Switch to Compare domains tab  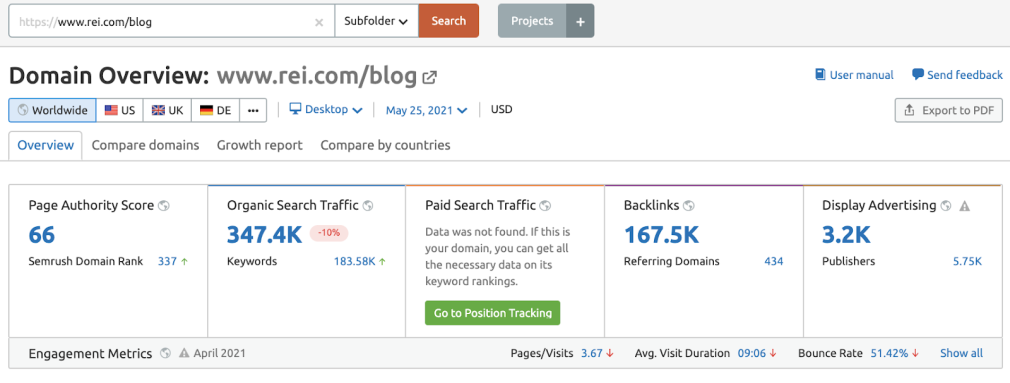146,145
